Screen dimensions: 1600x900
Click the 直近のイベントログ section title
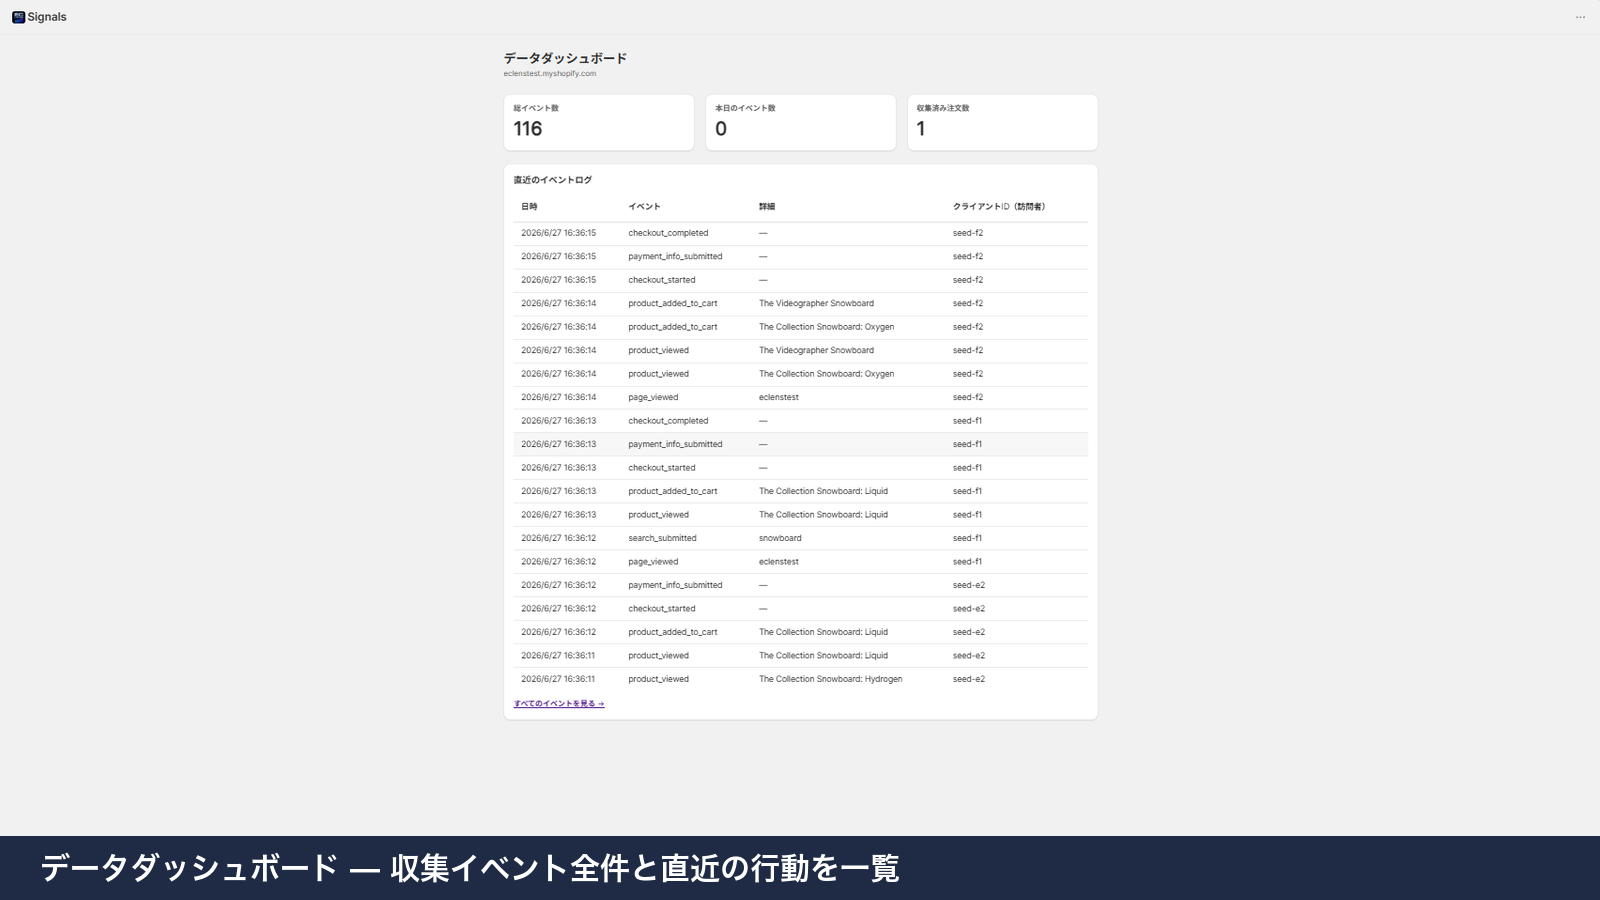click(553, 180)
